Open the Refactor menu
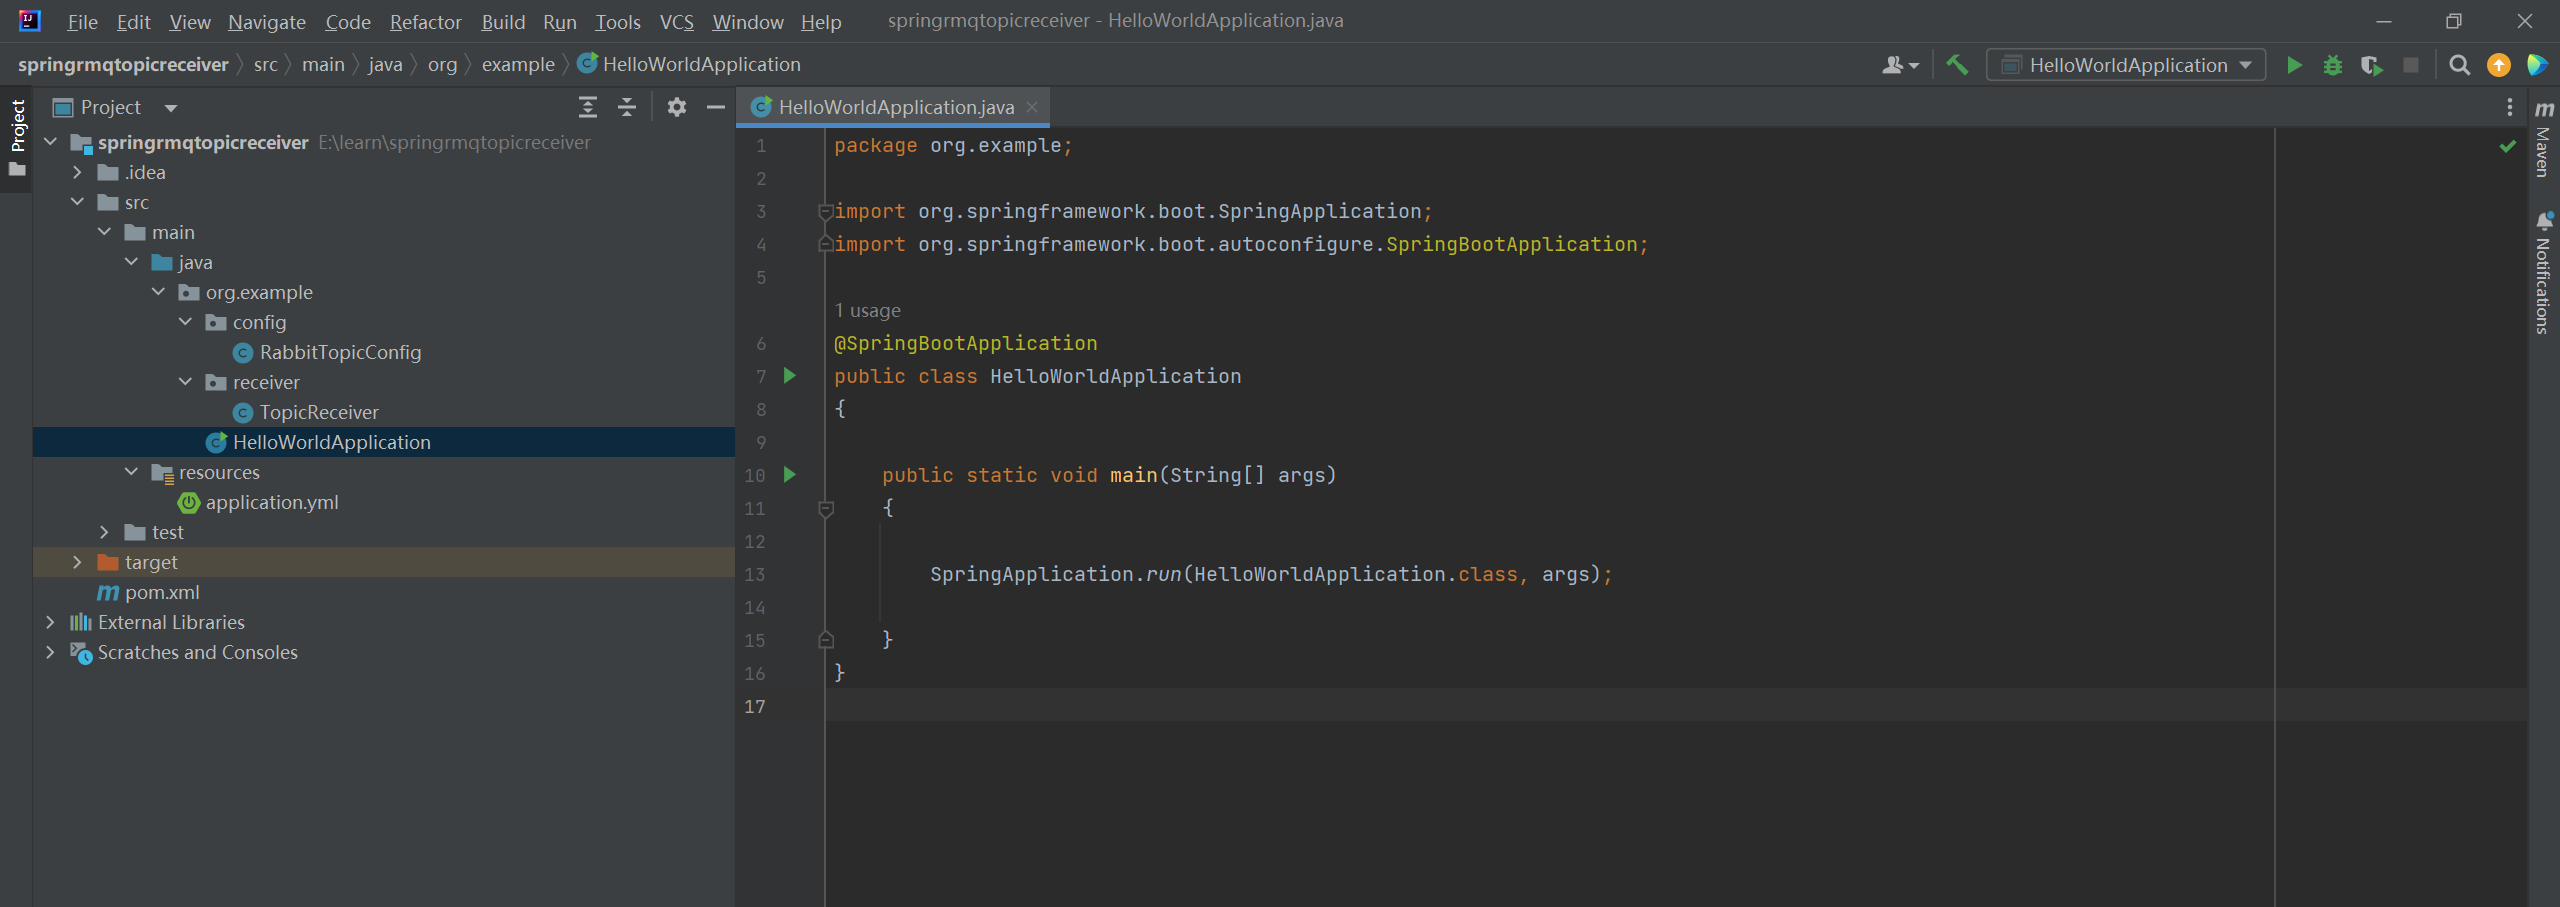Image resolution: width=2560 pixels, height=907 pixels. 425,22
